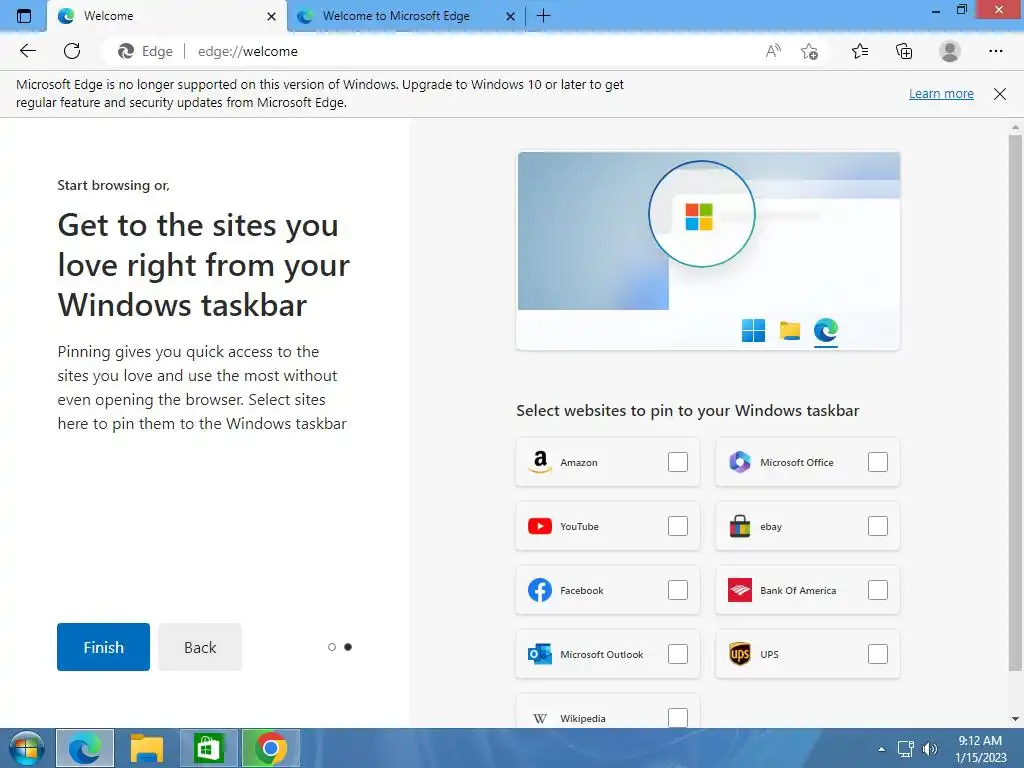1024x768 pixels.
Task: Click the taskbar illustration image
Action: coord(708,251)
